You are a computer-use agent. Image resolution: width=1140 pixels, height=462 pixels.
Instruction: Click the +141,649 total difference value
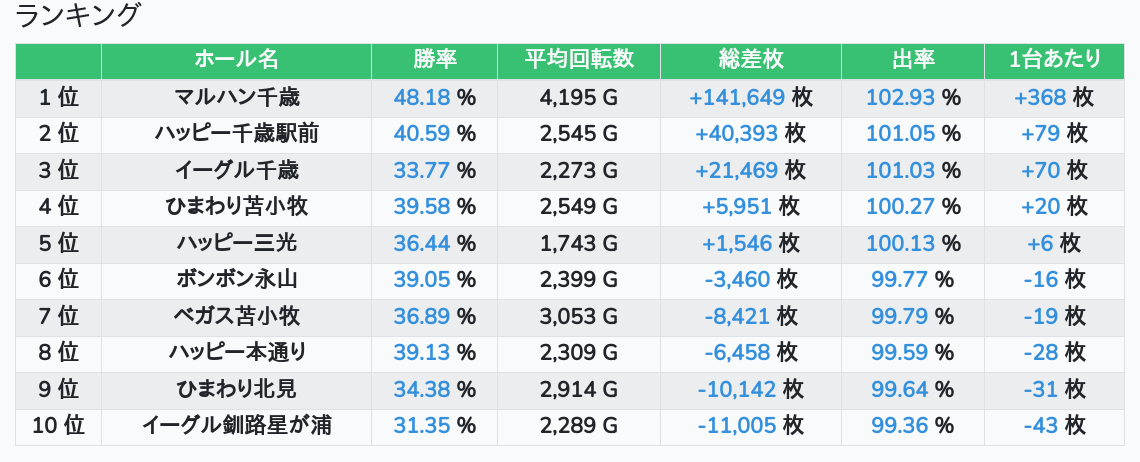pos(736,97)
